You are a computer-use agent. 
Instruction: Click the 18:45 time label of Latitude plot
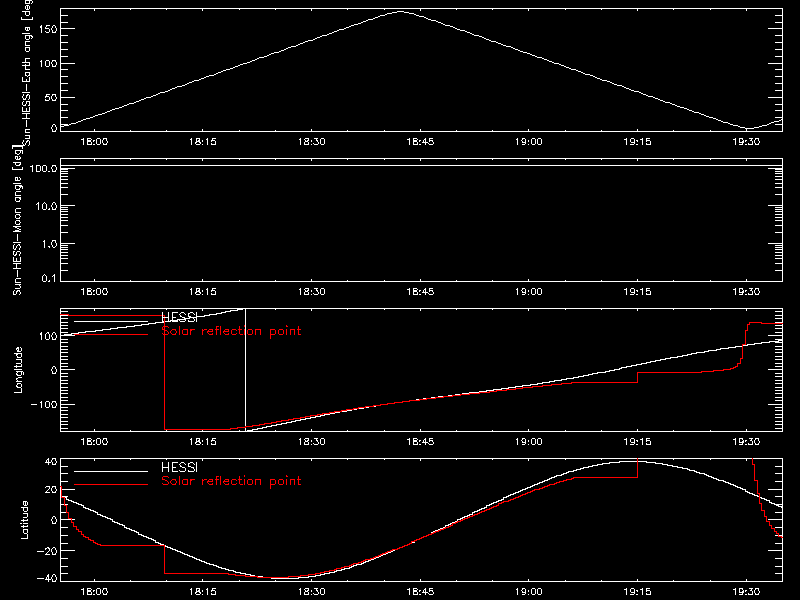pyautogui.click(x=420, y=592)
